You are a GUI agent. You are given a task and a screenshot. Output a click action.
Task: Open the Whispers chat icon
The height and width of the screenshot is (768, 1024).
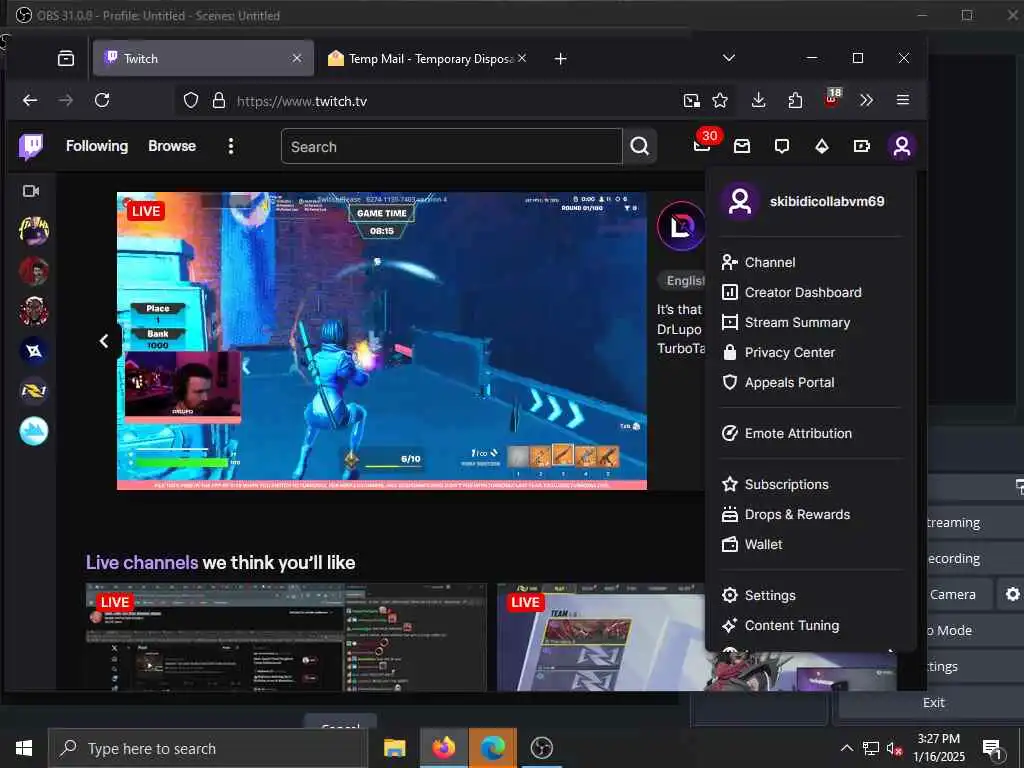pyautogui.click(x=782, y=146)
